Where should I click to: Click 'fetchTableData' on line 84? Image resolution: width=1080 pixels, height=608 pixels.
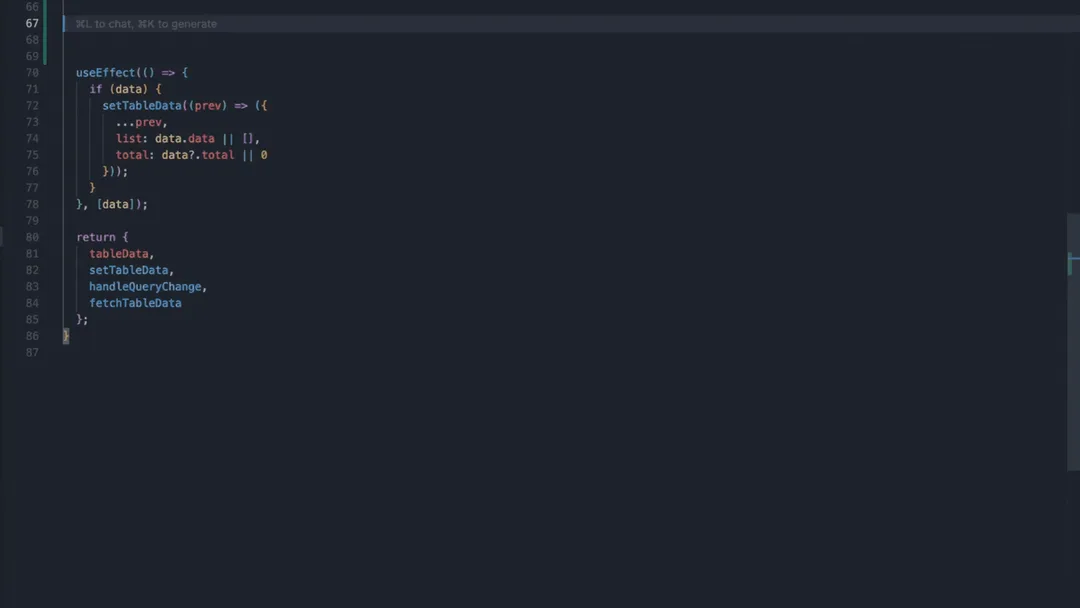pos(135,304)
